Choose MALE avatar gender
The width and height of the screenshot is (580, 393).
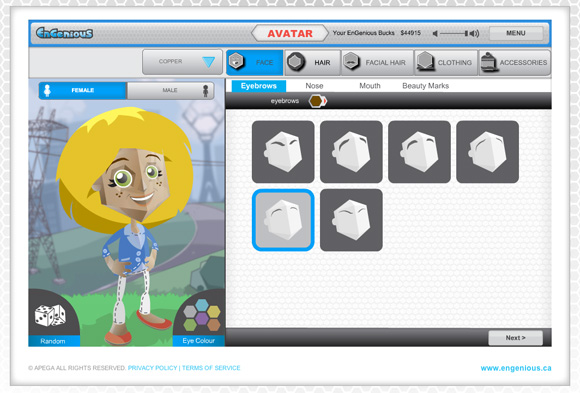pyautogui.click(x=171, y=90)
